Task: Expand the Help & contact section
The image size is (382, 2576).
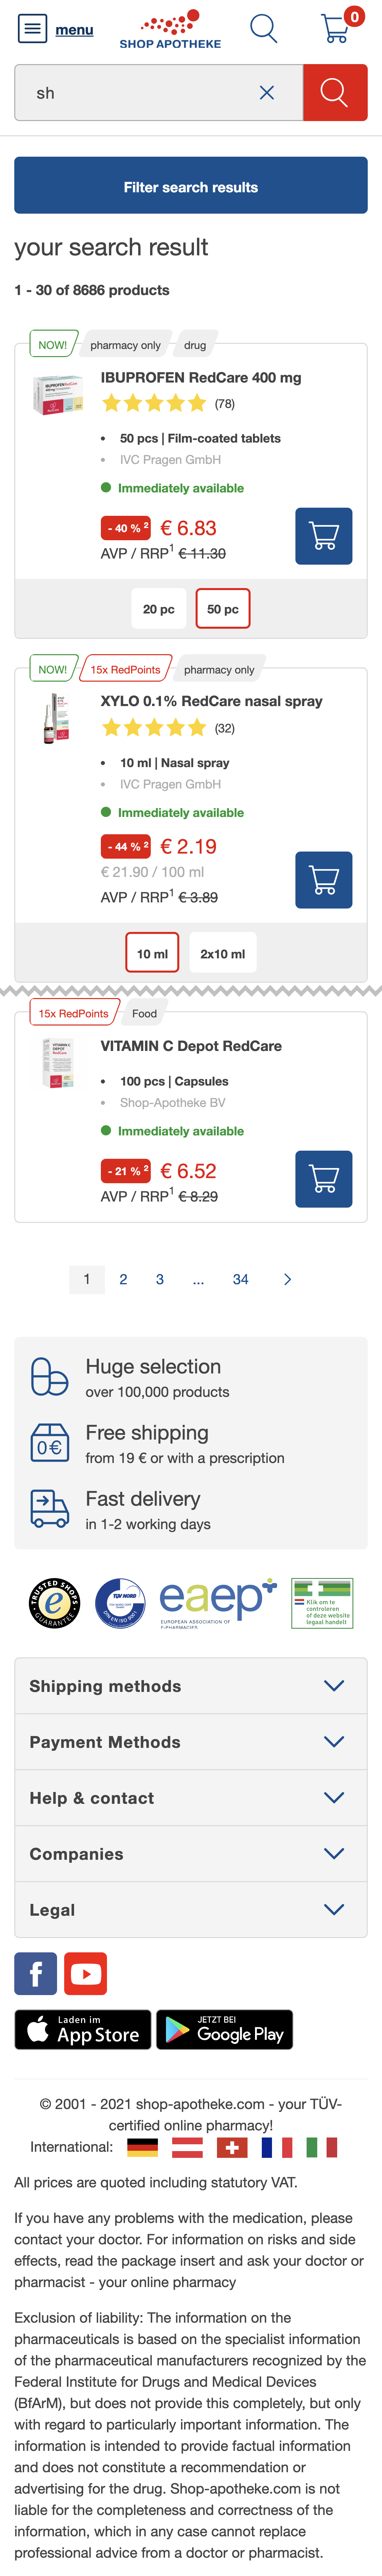Action: 191,1798
